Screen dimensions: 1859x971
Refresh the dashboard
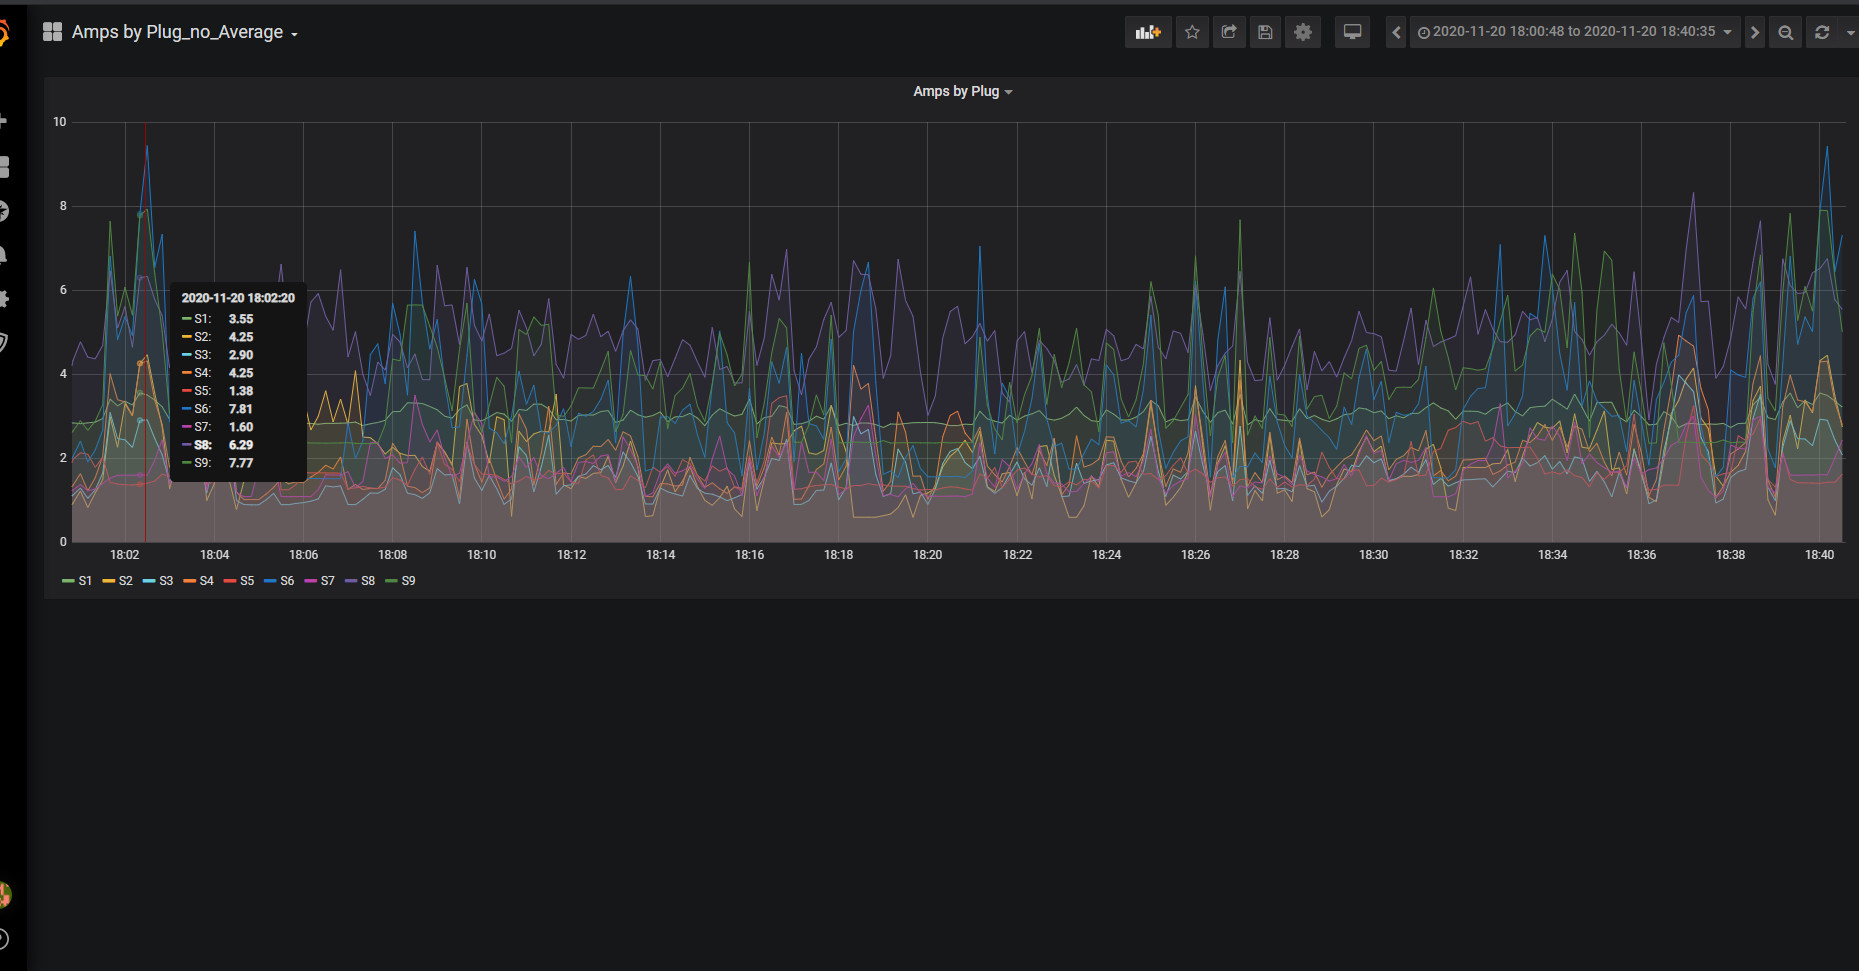(x=1822, y=32)
